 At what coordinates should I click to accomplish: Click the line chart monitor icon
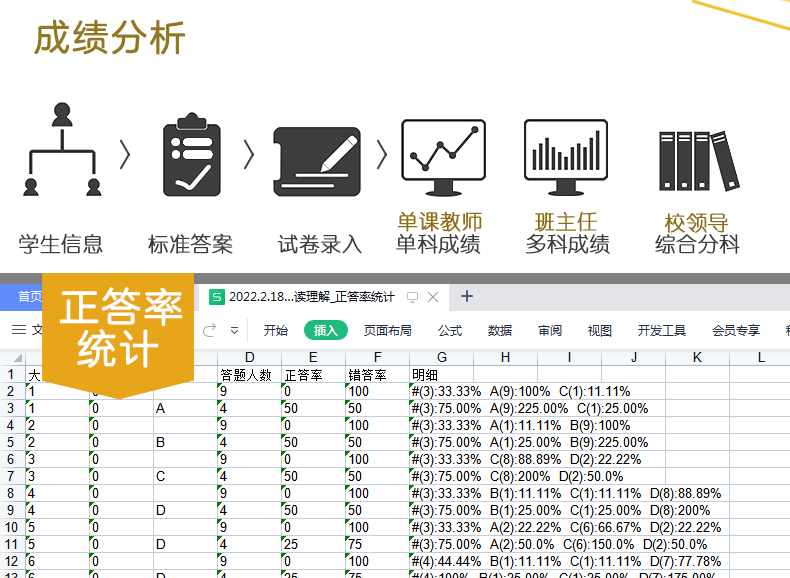pos(443,157)
